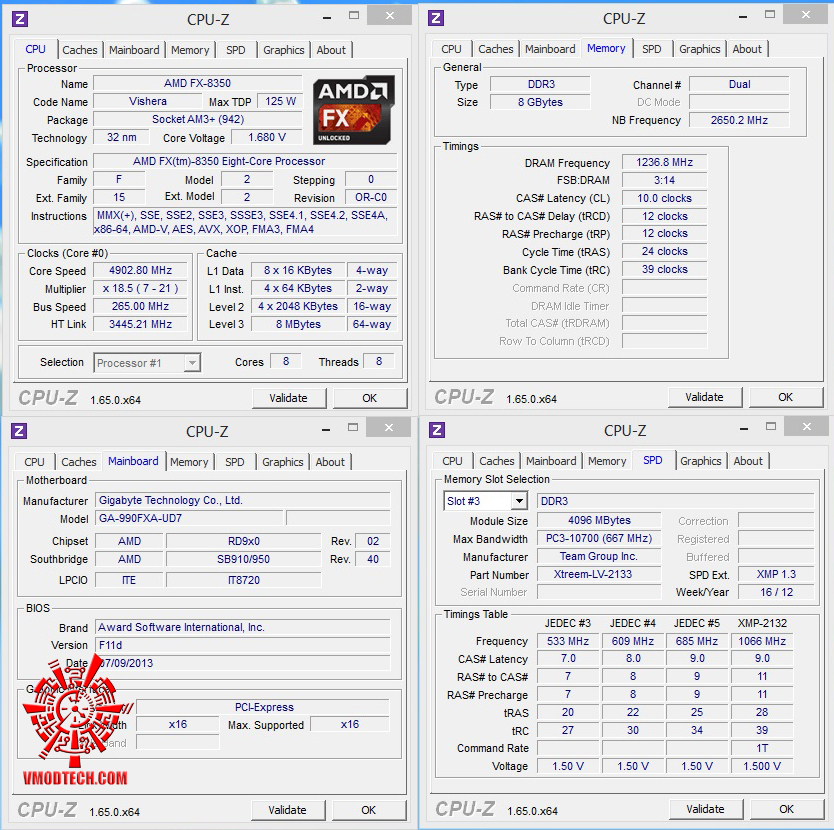Click Validate in the Mainboard window

pyautogui.click(x=287, y=810)
